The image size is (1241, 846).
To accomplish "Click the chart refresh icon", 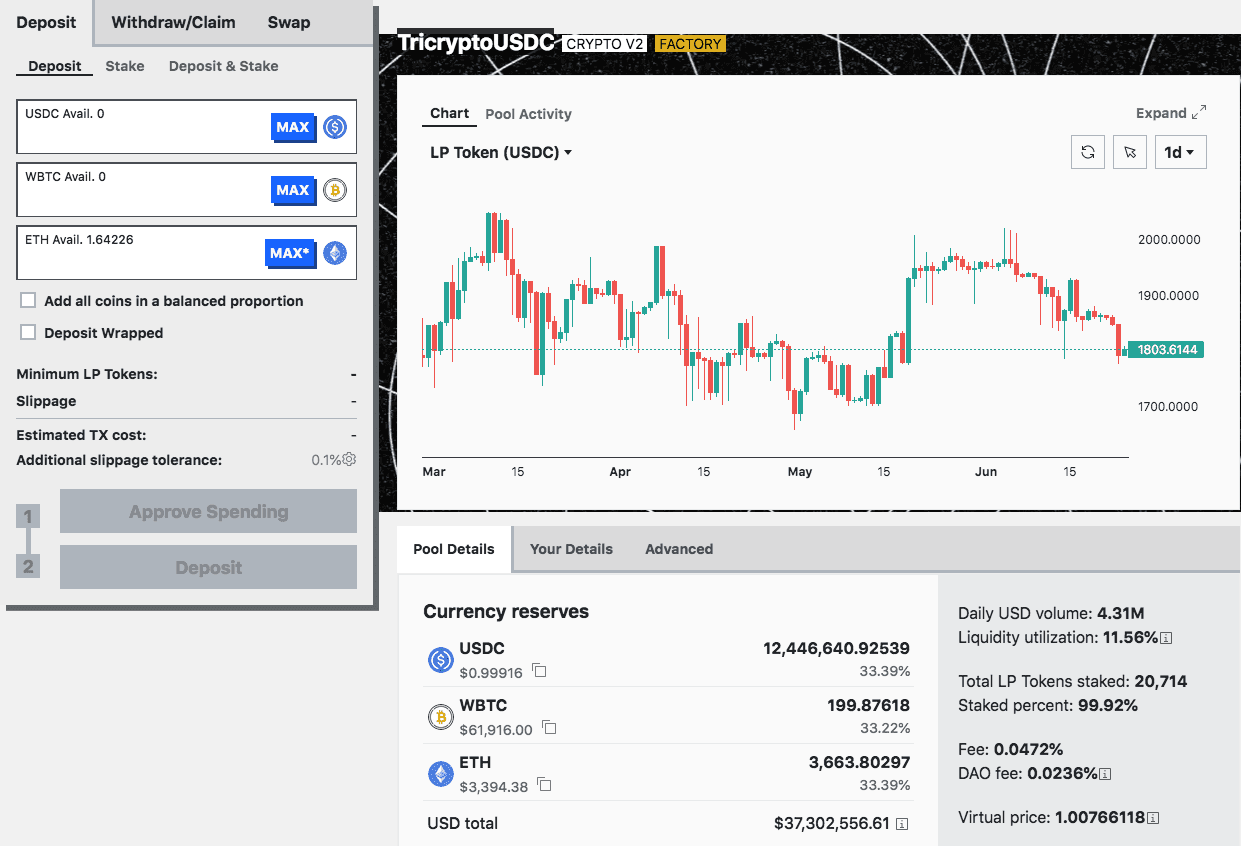I will click(1088, 152).
